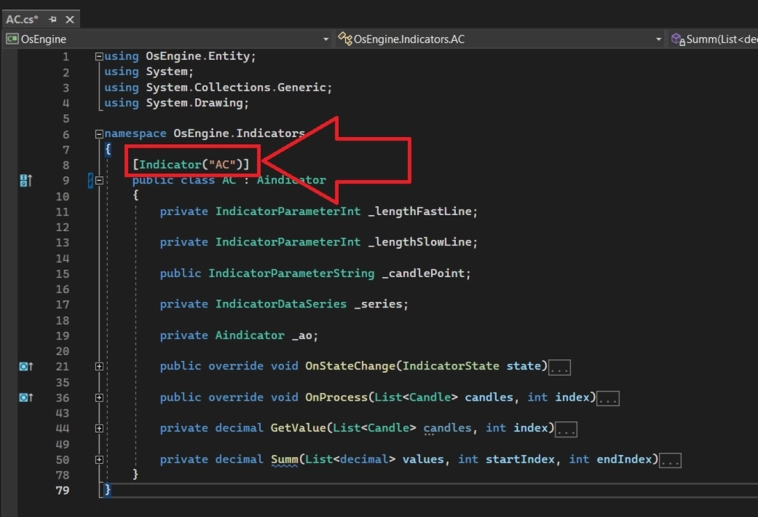Click the OnStateChange method name
Screen dimensions: 758x517
350,366
